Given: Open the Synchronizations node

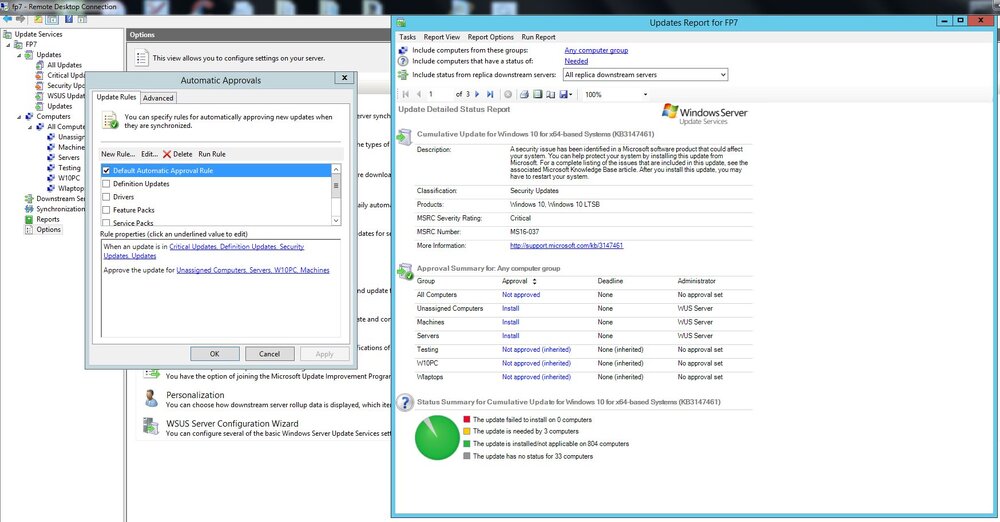Looking at the screenshot, I should point(60,209).
